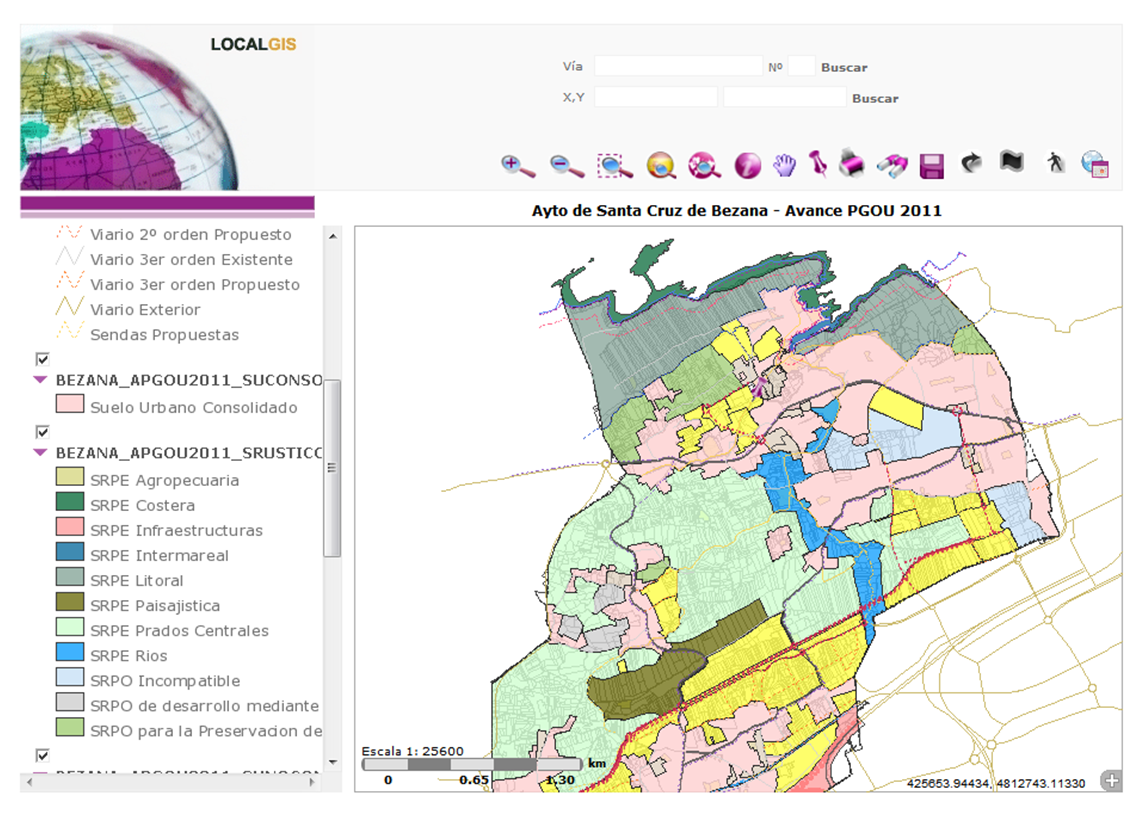
Task: Click the globe with calendar icon
Action: (1094, 164)
